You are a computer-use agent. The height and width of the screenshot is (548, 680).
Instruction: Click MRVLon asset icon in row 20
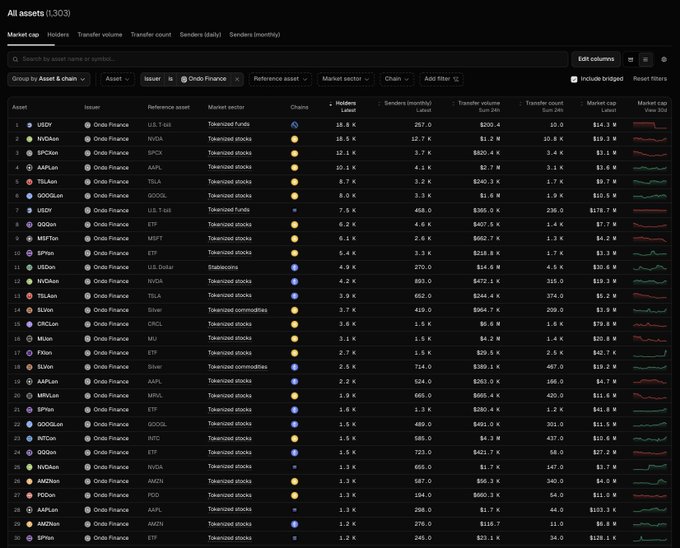(29, 396)
